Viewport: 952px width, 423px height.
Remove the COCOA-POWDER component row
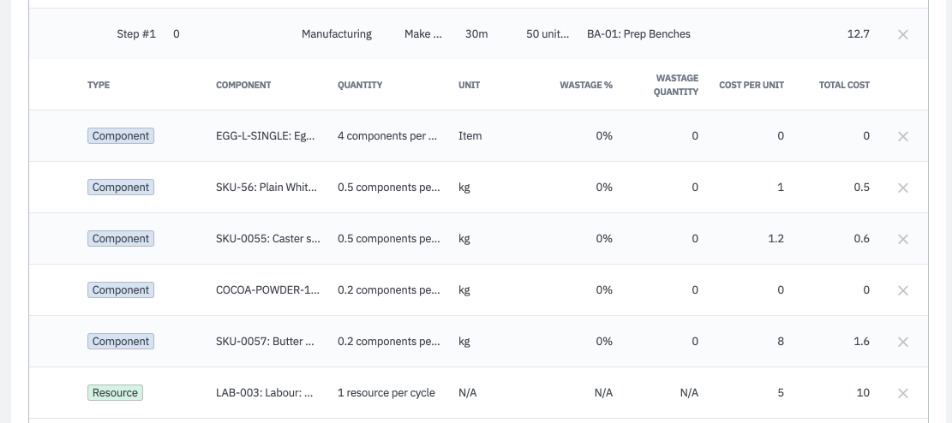point(903,290)
